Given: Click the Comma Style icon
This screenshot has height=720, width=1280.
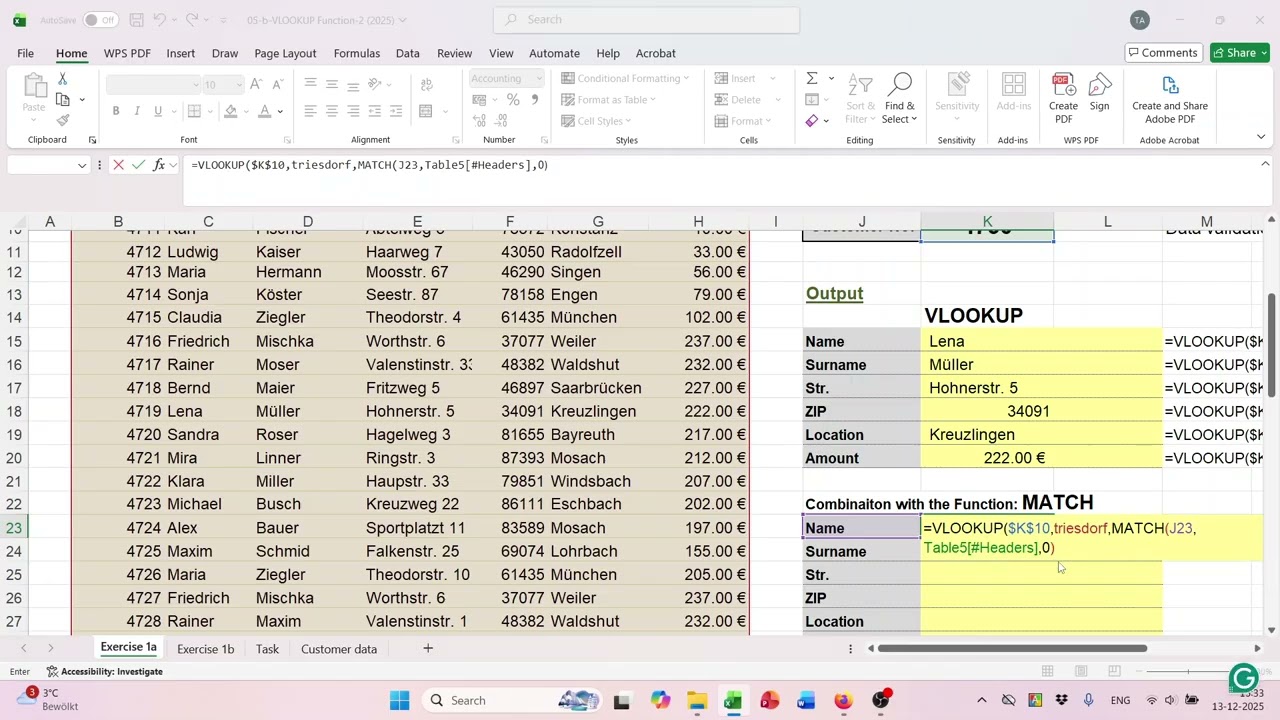Looking at the screenshot, I should 535,100.
